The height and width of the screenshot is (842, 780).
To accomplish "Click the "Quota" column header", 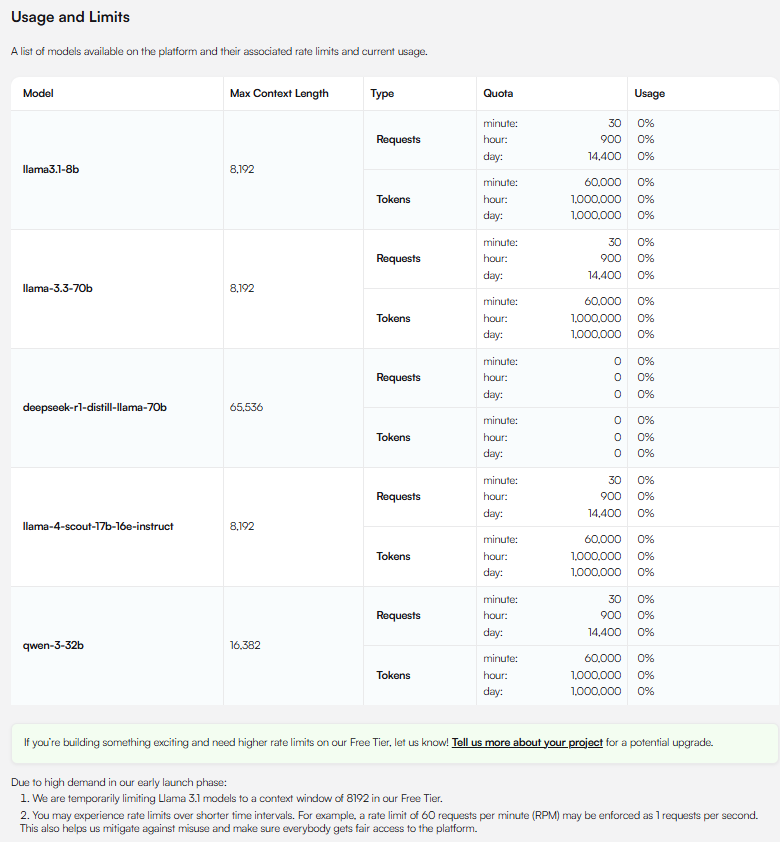I will 498,94.
